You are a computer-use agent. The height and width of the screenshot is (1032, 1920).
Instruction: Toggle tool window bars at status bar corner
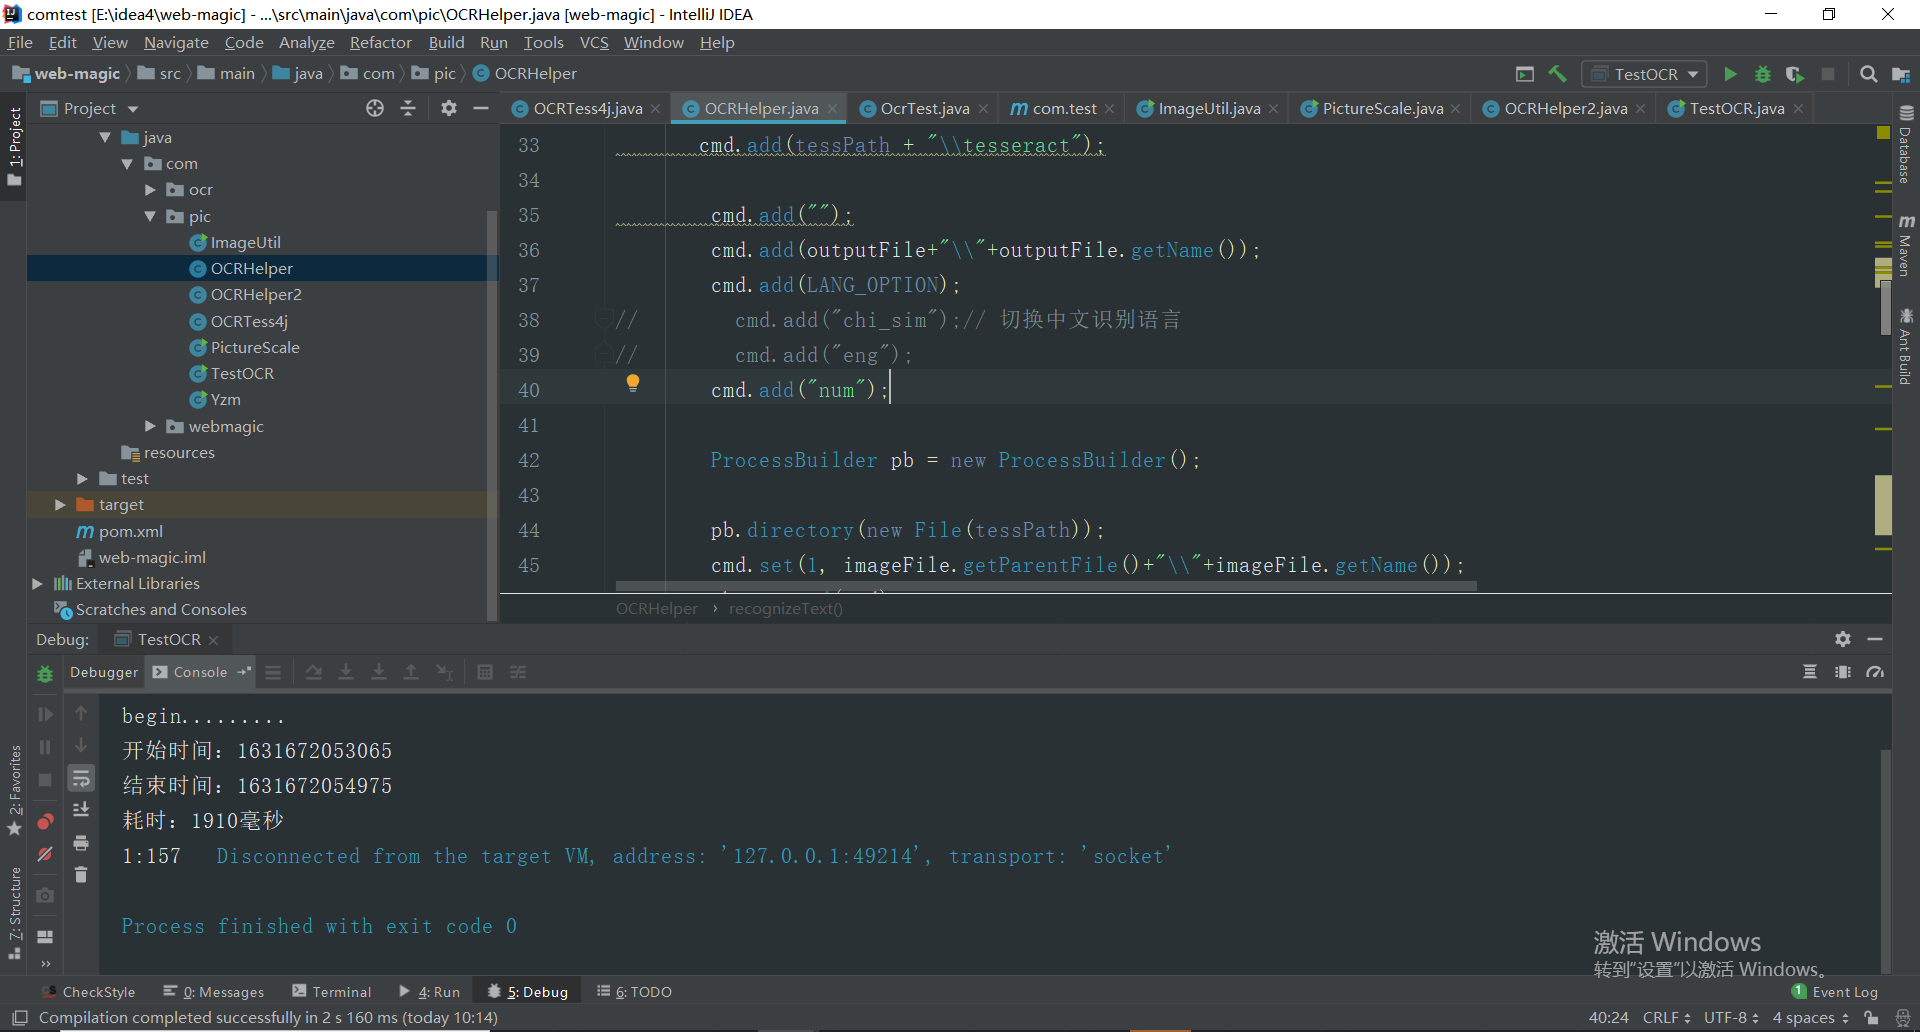coord(20,1018)
